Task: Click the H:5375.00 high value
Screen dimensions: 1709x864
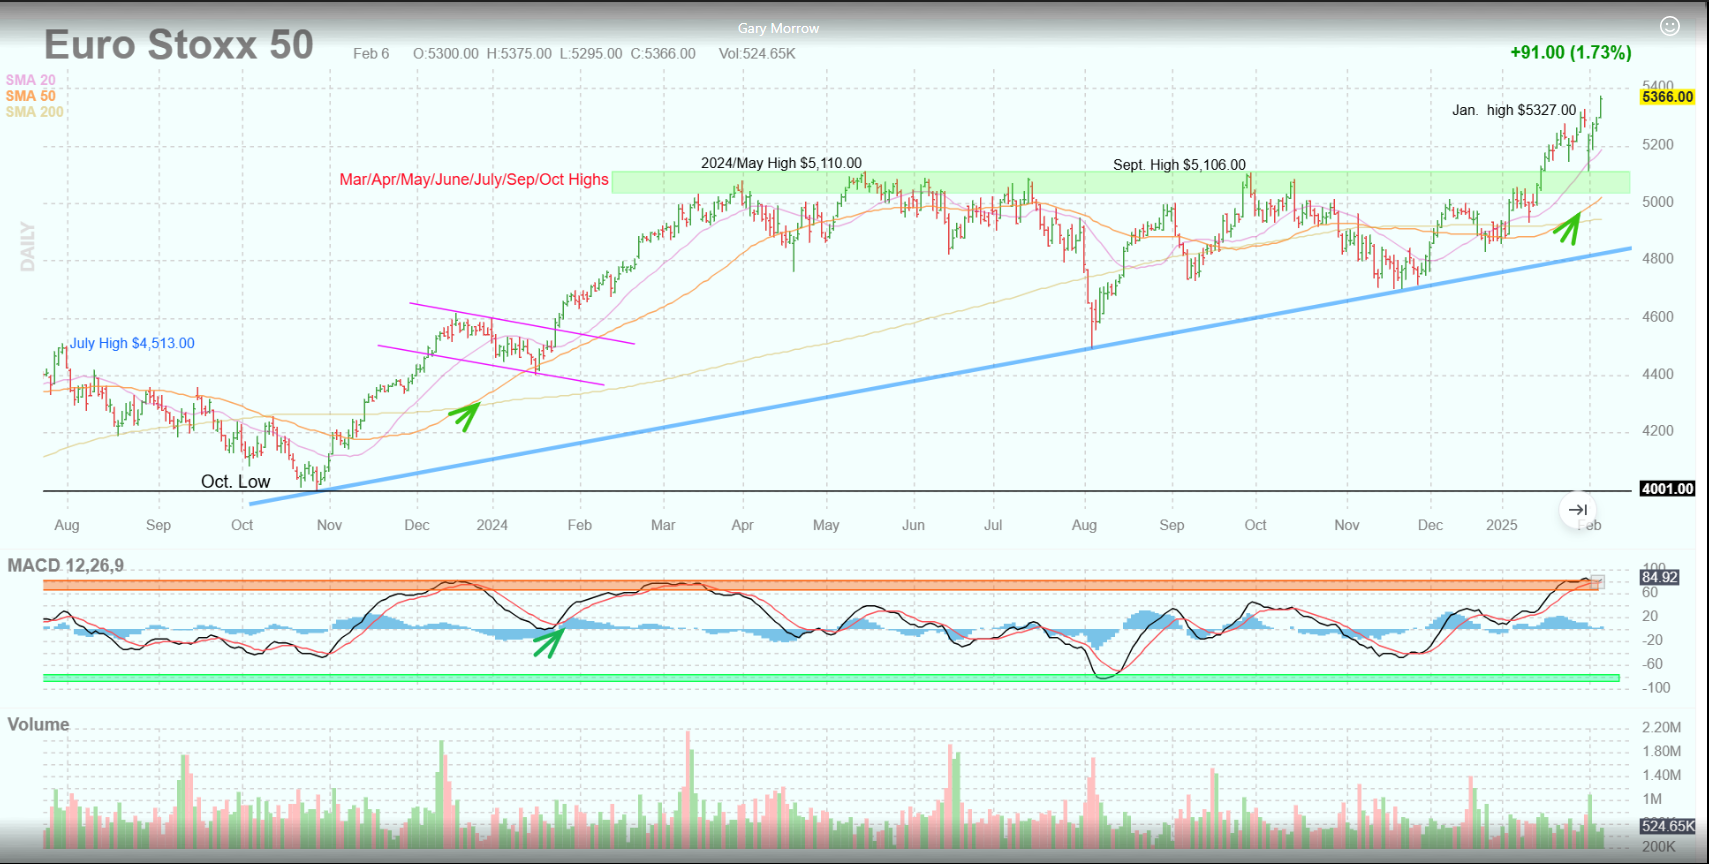Action: coord(519,54)
